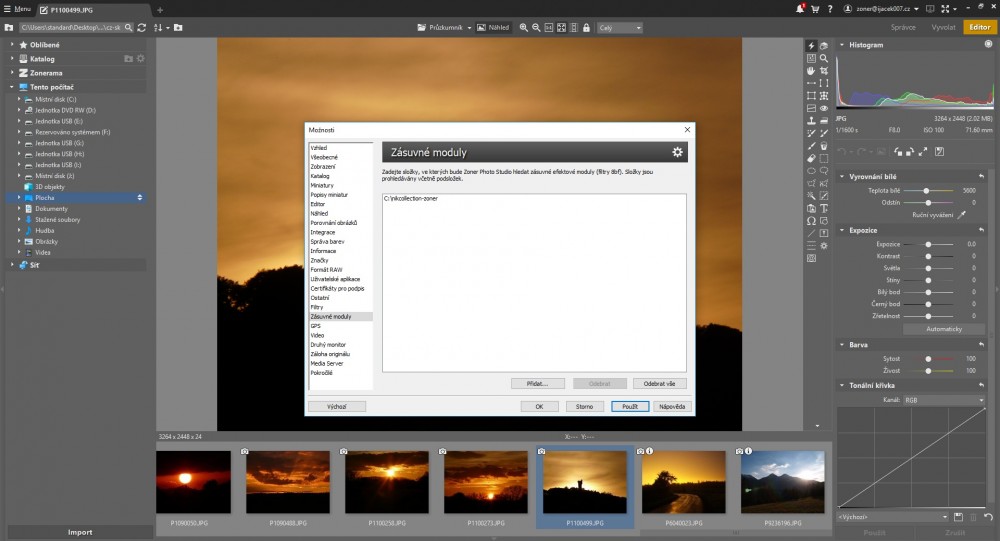The height and width of the screenshot is (541, 1000).
Task: Pick the white balance eyedropper
Action: tap(963, 214)
